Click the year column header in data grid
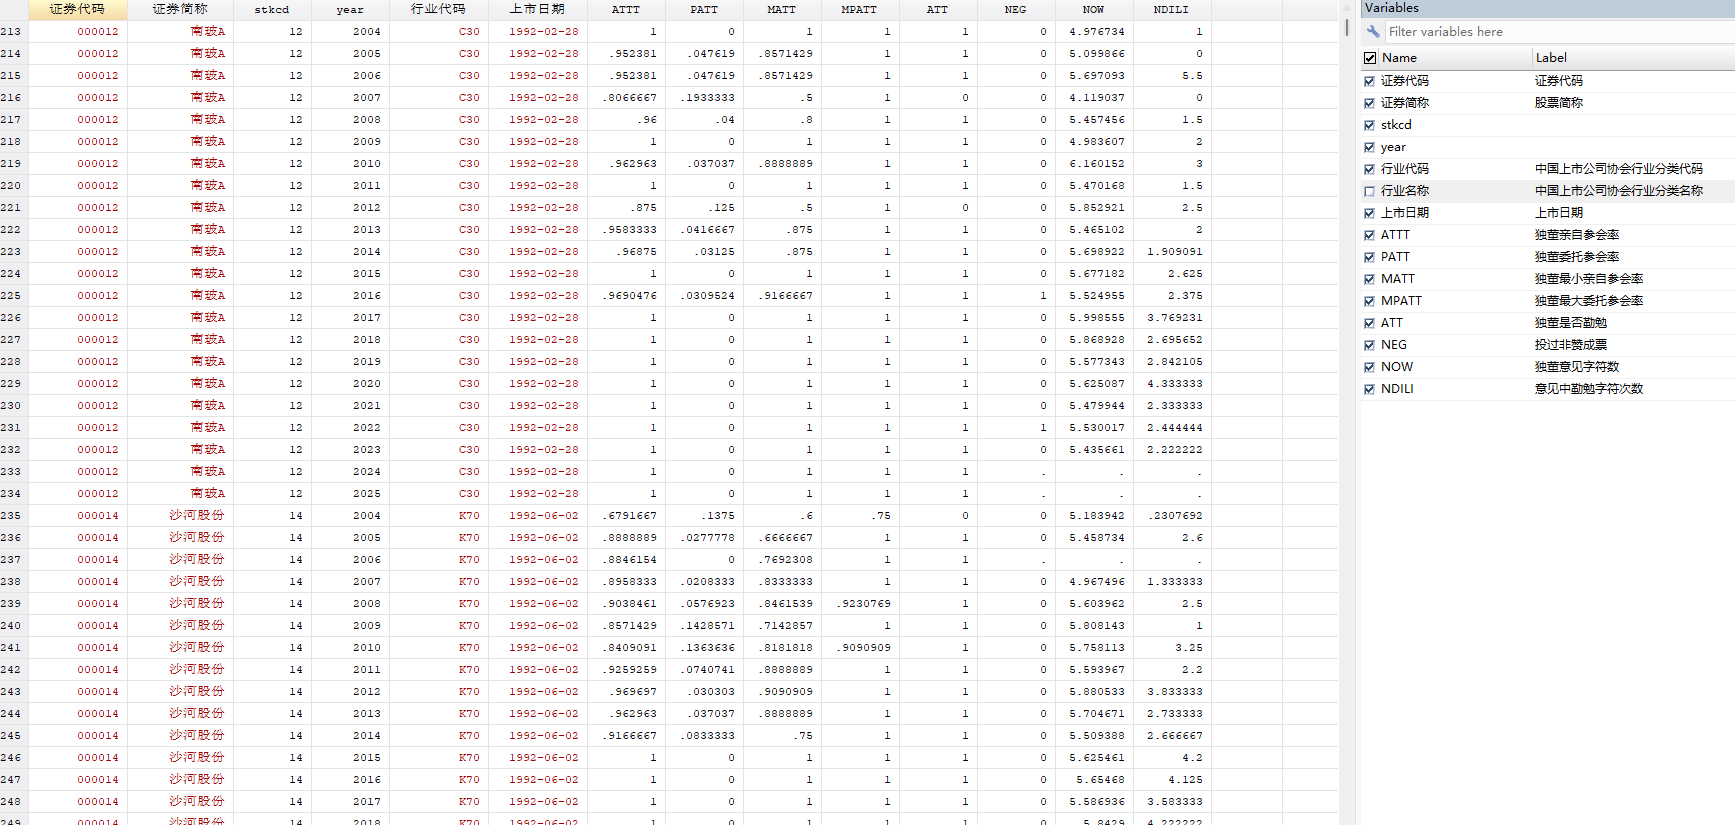Image resolution: width=1735 pixels, height=825 pixels. (x=349, y=9)
